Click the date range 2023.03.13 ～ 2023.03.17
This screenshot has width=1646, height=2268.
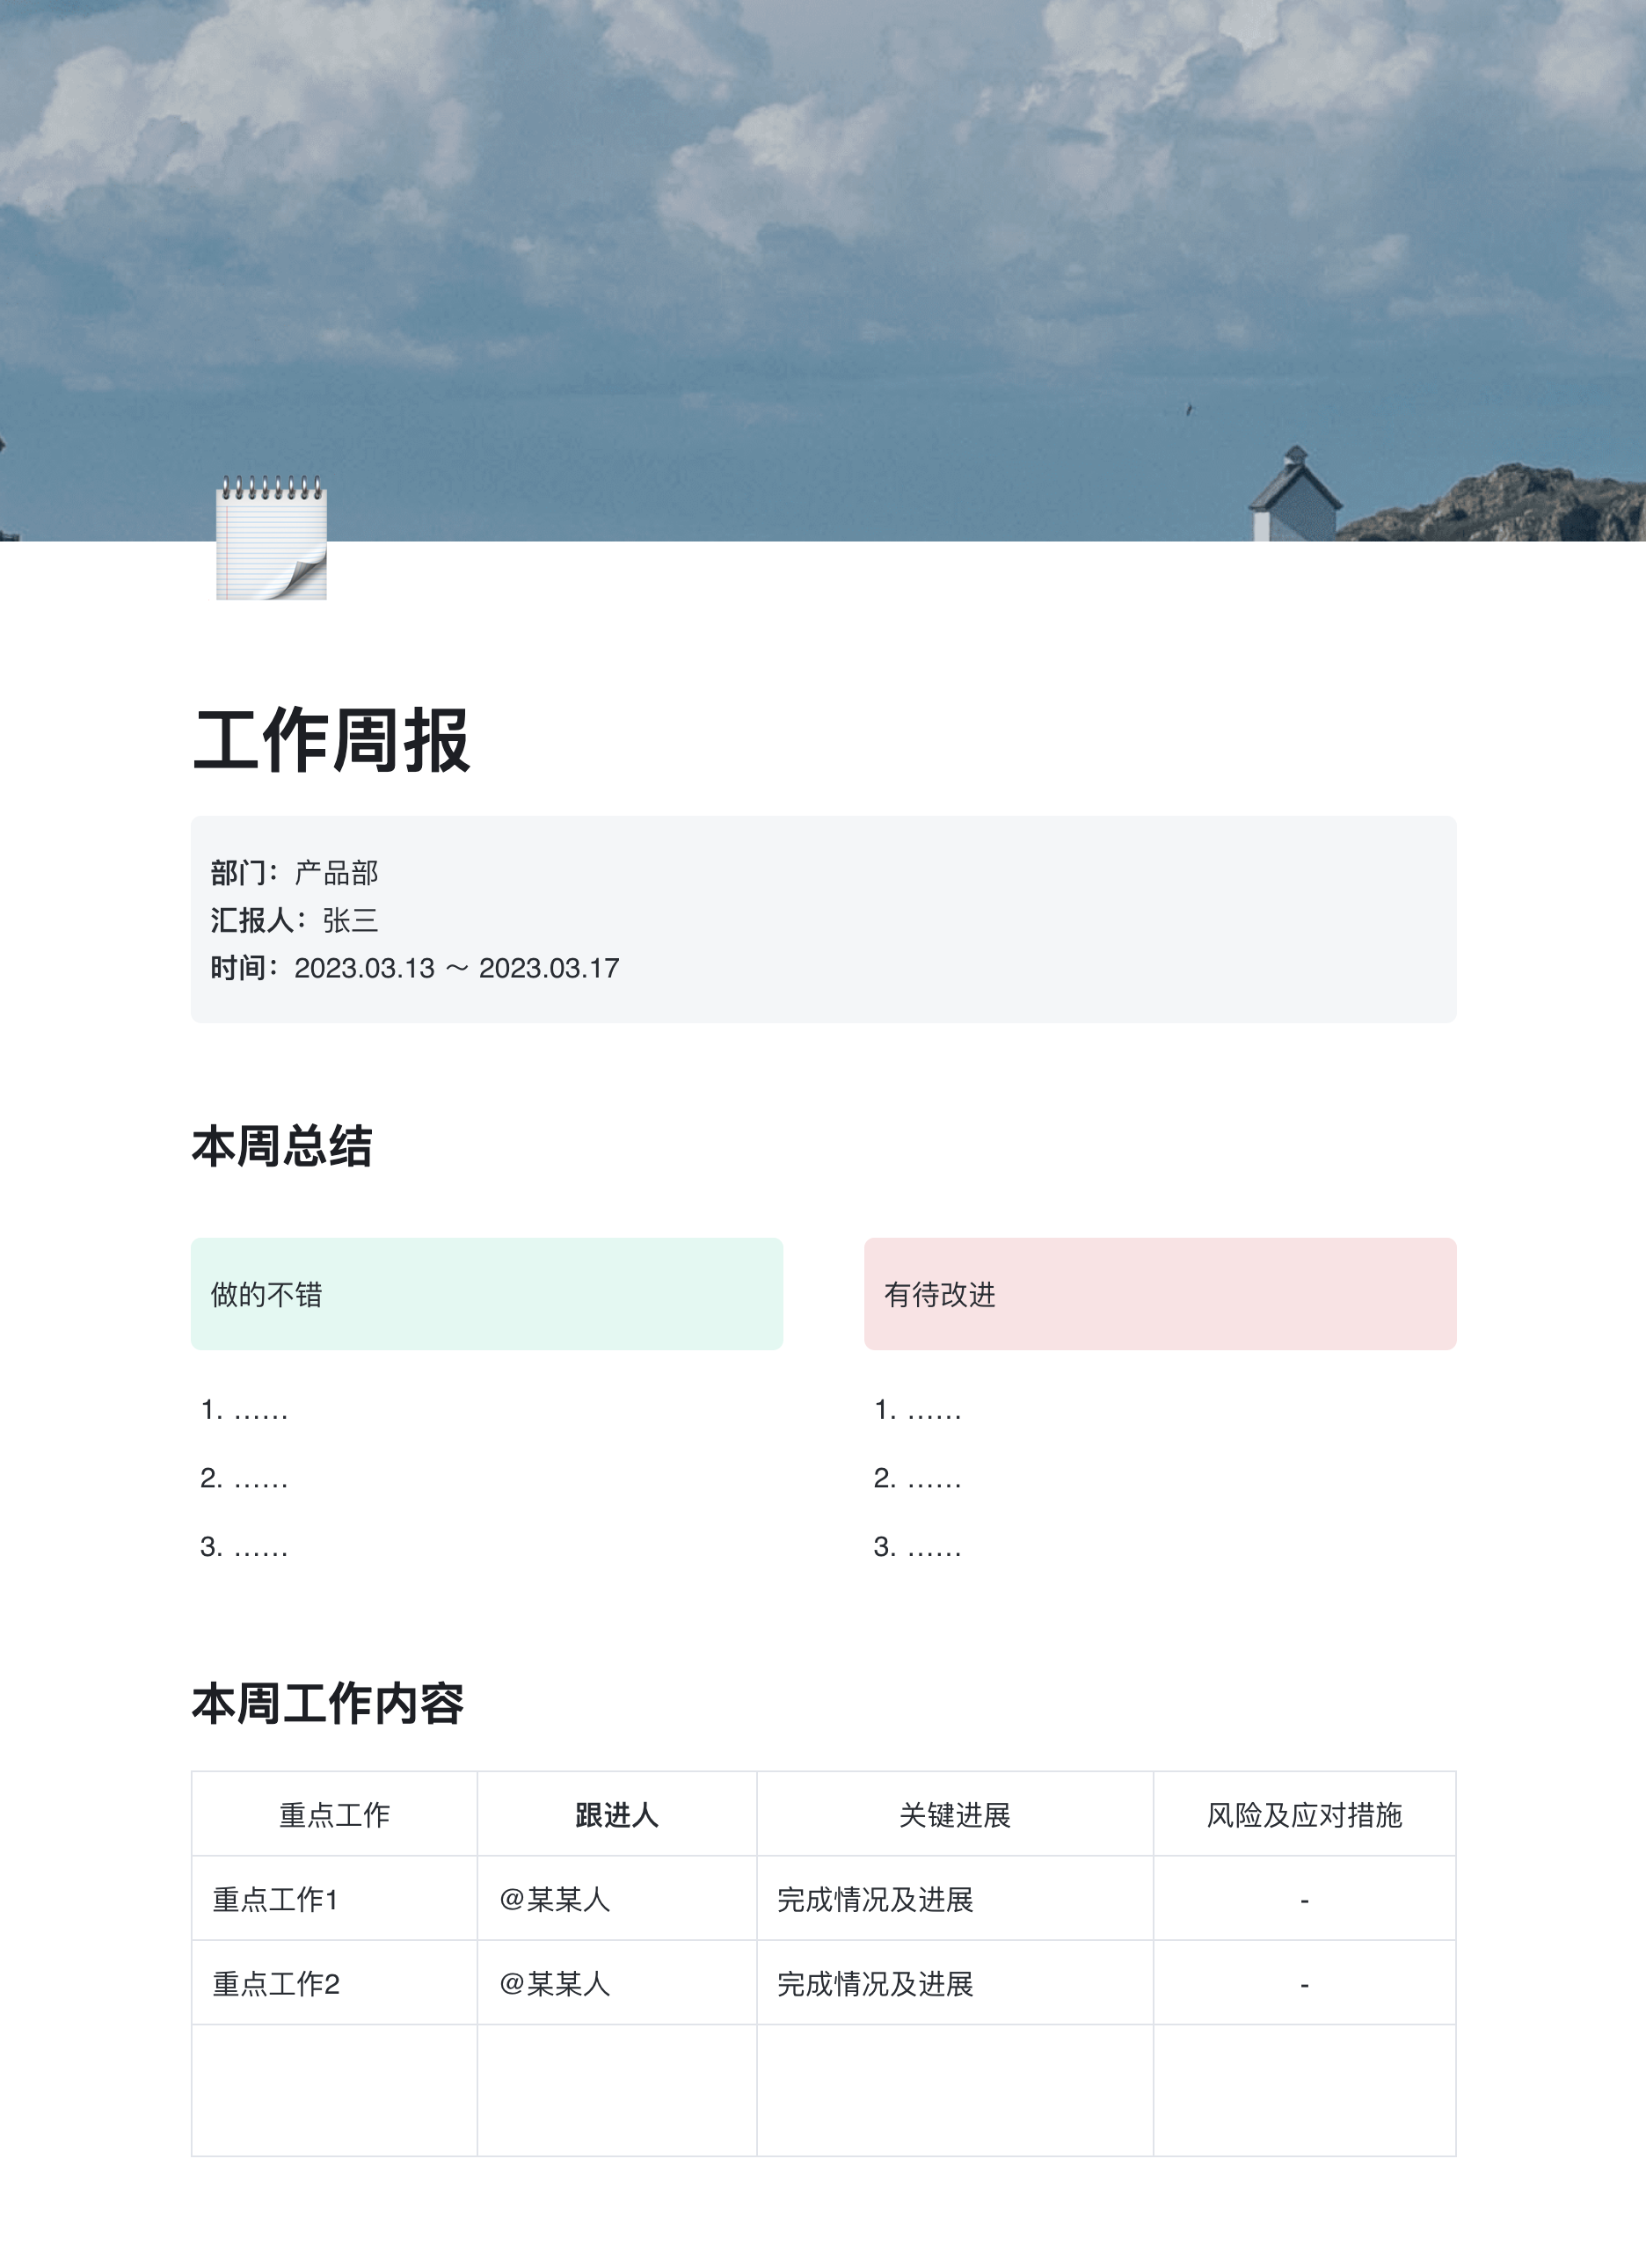[457, 968]
